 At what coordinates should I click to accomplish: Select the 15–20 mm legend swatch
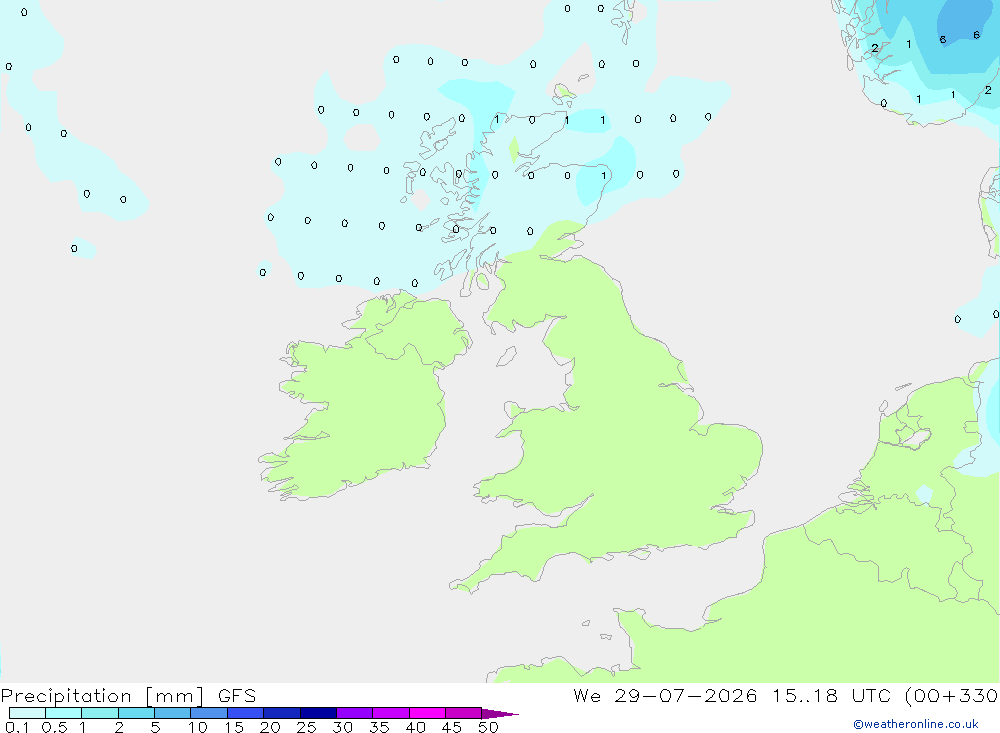(246, 713)
